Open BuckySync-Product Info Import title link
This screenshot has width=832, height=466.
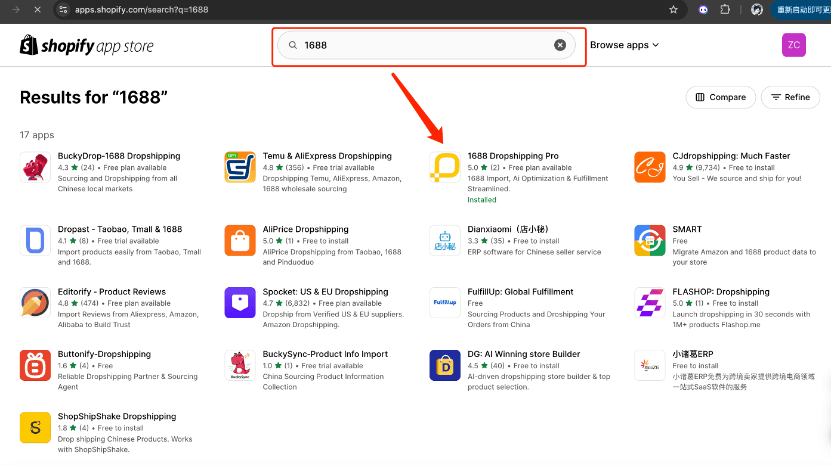pyautogui.click(x=325, y=354)
